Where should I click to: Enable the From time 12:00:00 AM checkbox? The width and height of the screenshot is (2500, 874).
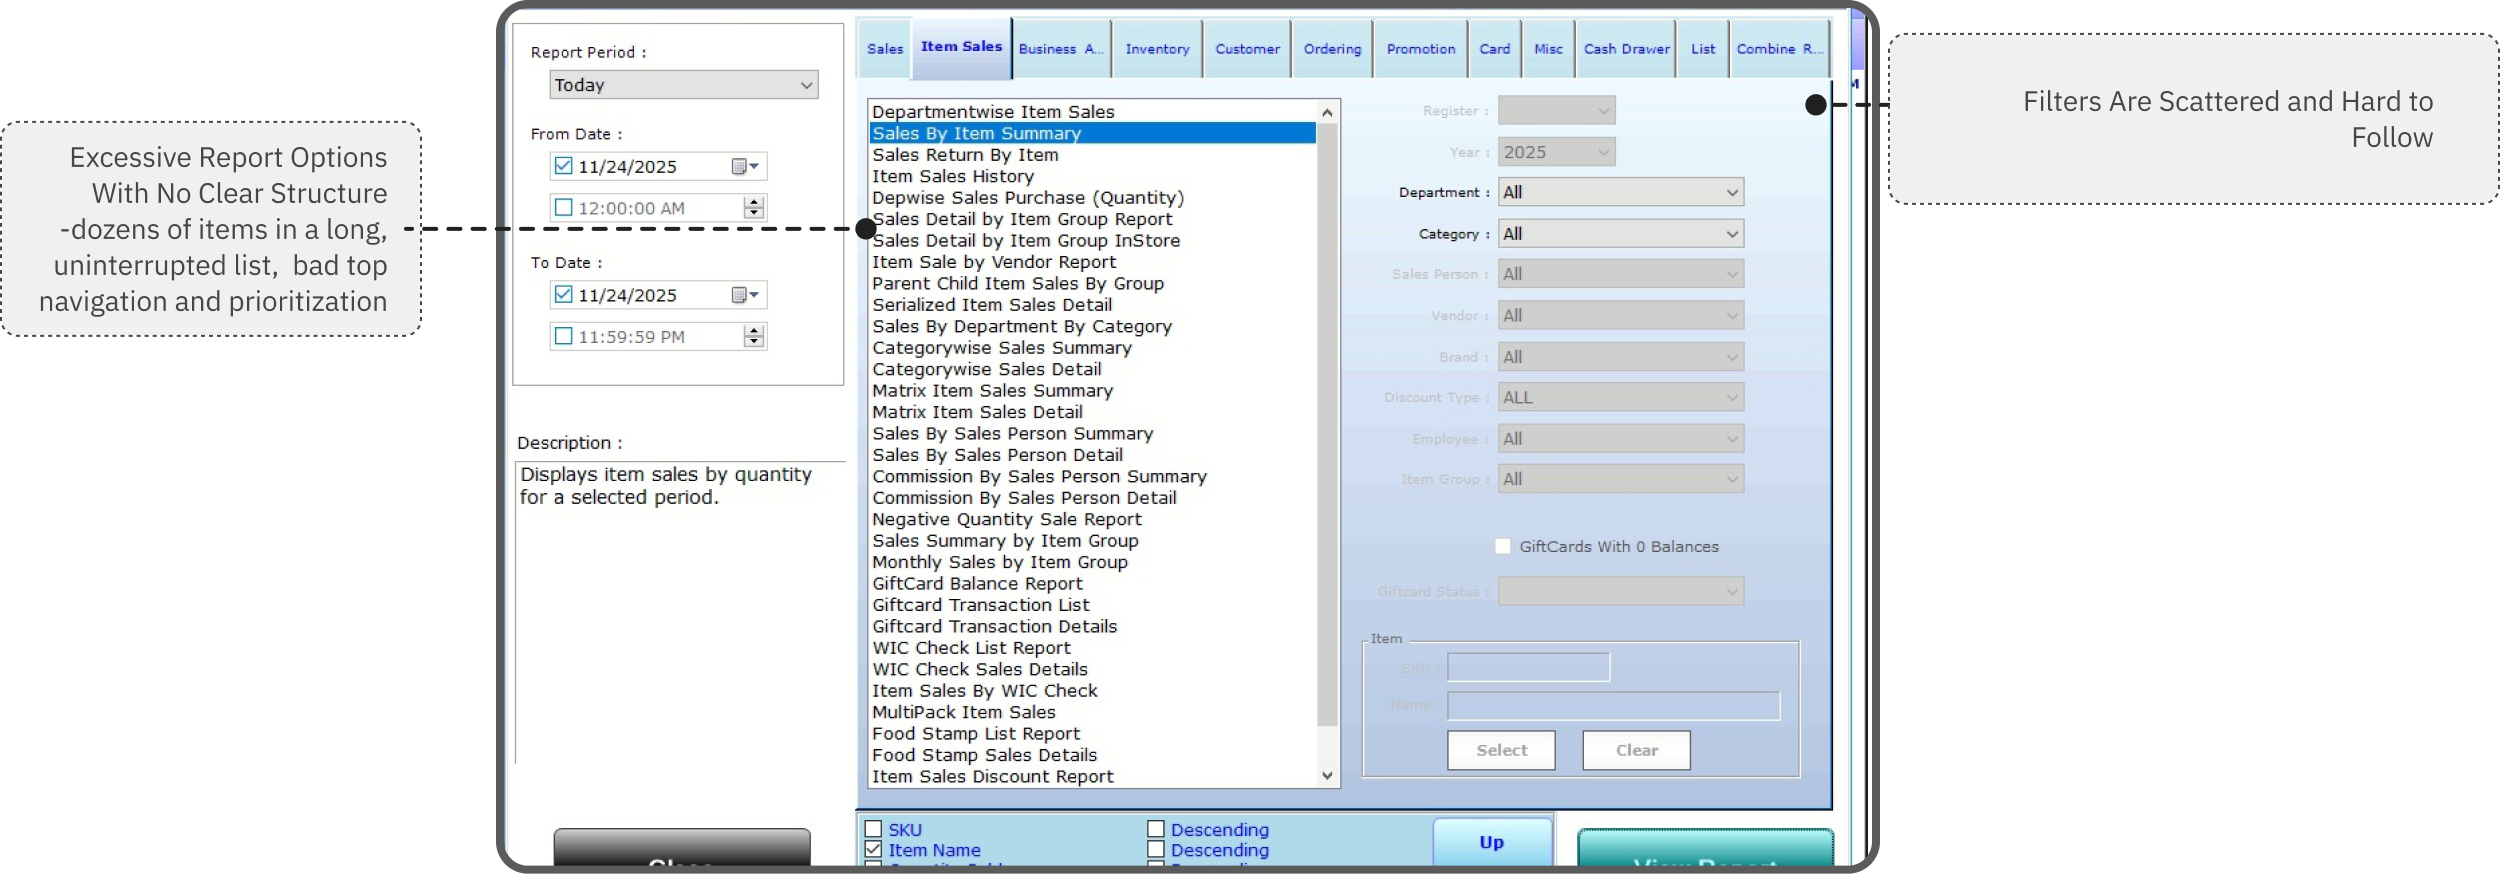coord(564,208)
